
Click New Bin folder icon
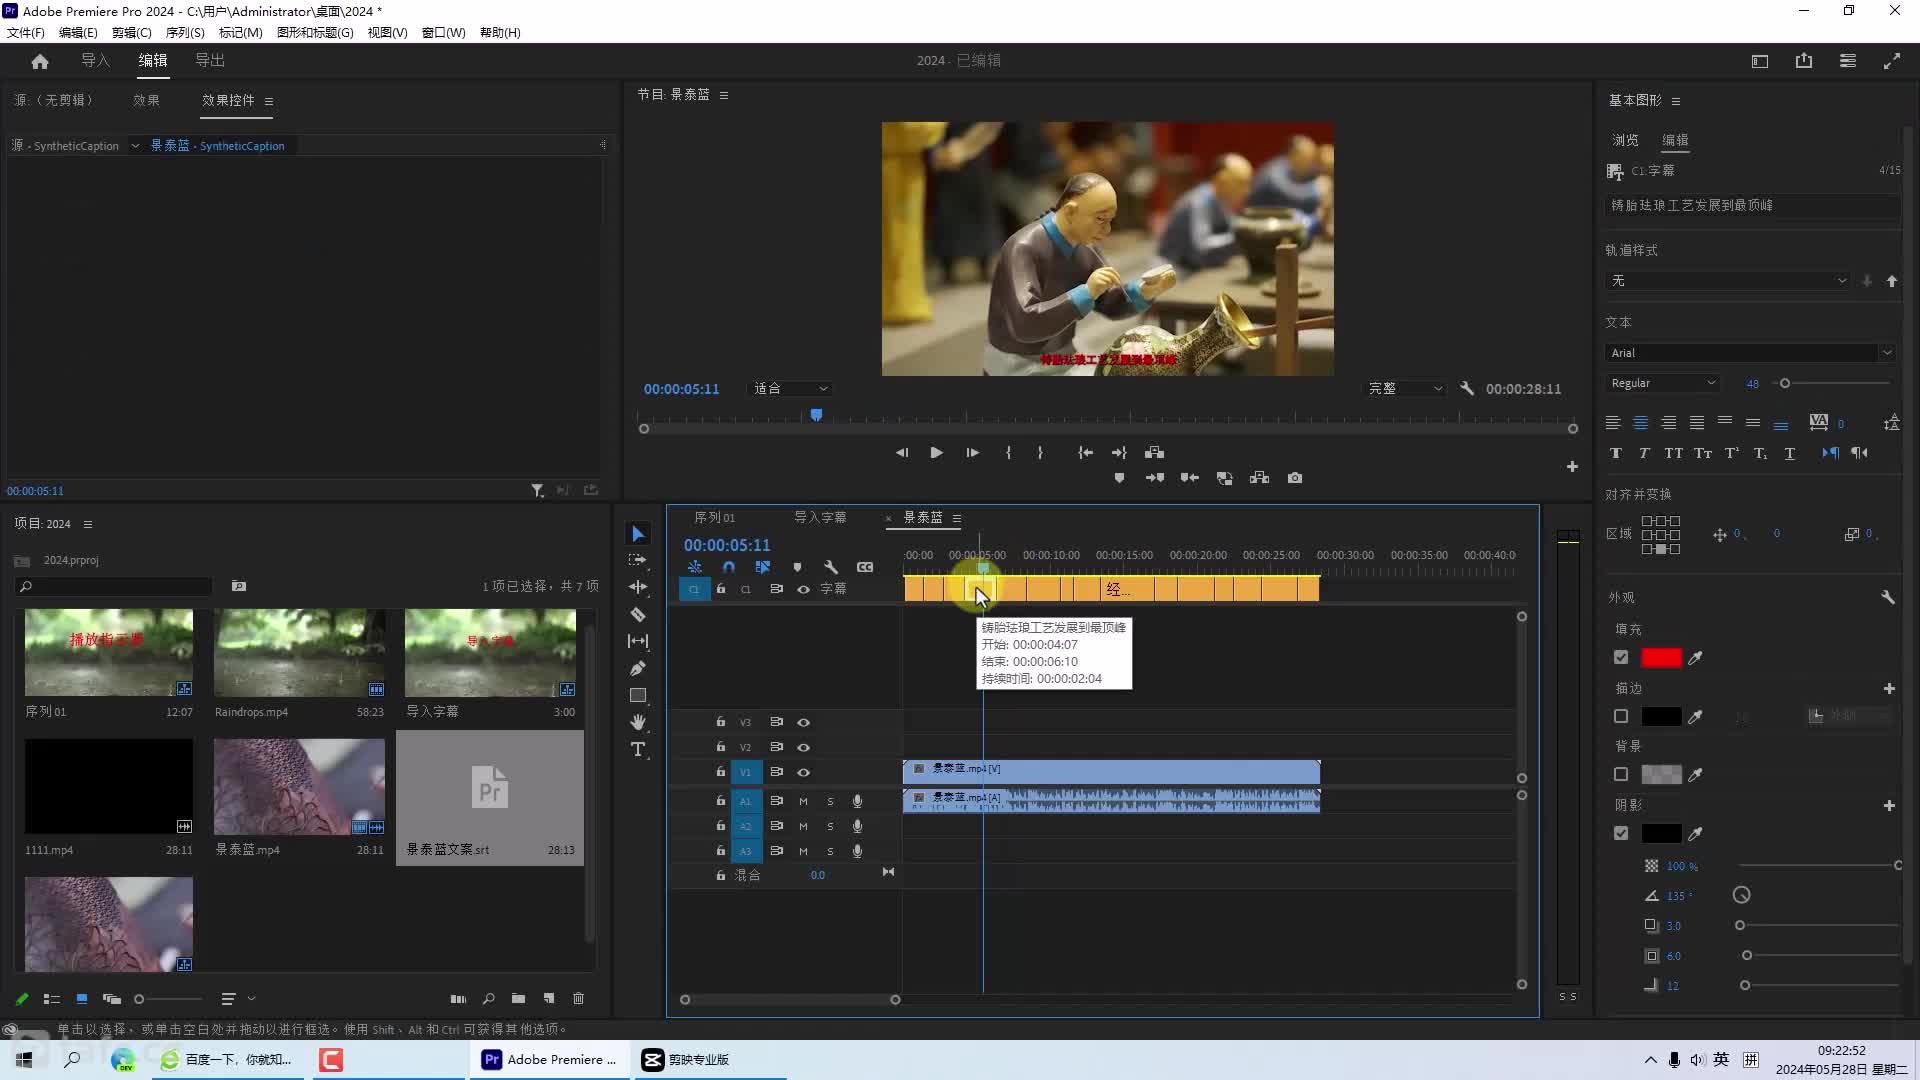[518, 999]
